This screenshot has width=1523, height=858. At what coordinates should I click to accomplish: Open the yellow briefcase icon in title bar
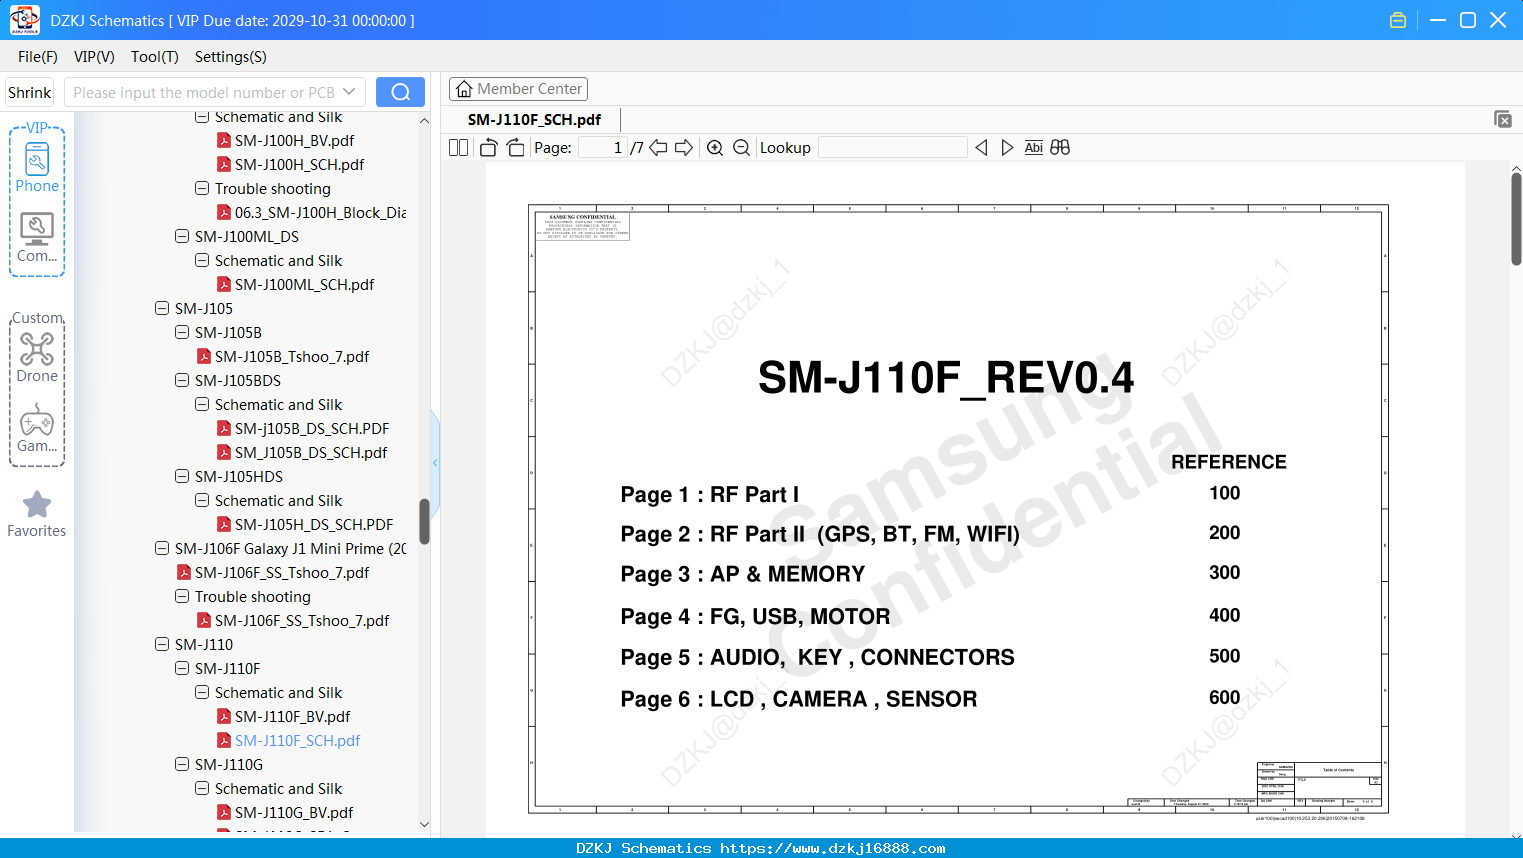[x=1398, y=20]
